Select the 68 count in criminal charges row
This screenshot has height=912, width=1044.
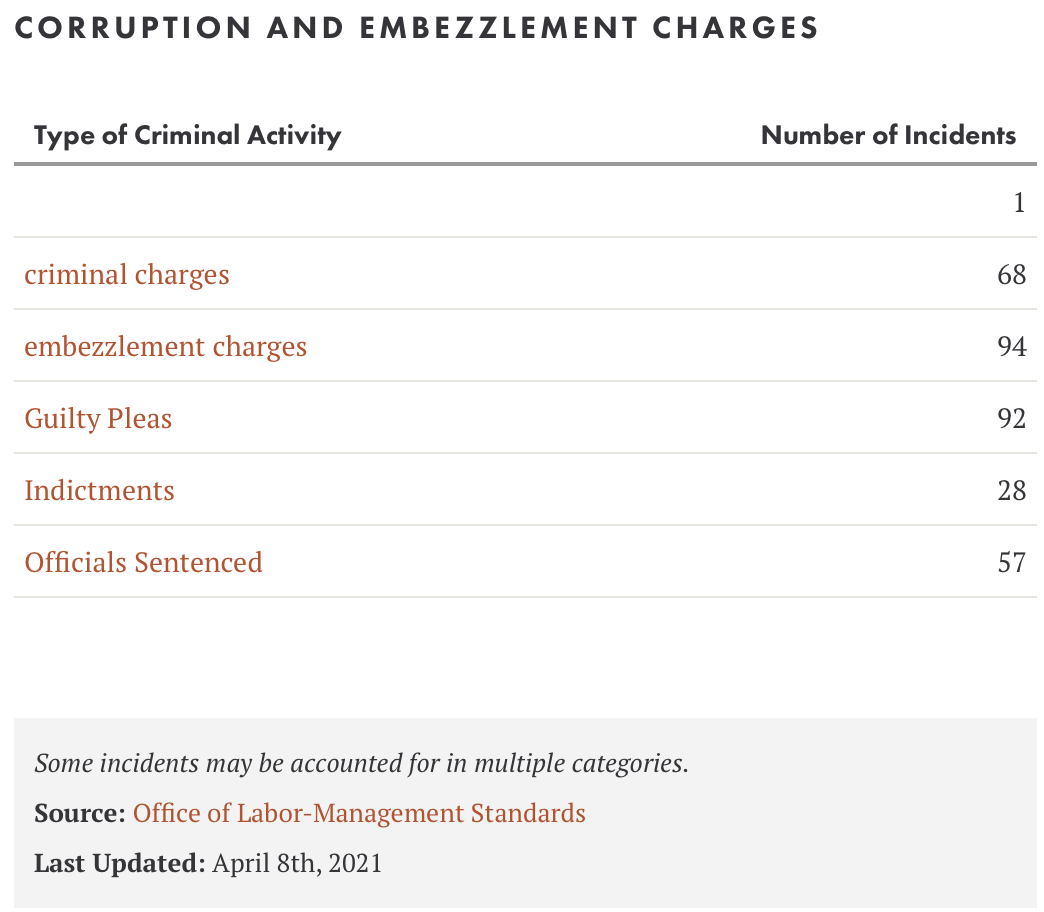coord(1011,275)
